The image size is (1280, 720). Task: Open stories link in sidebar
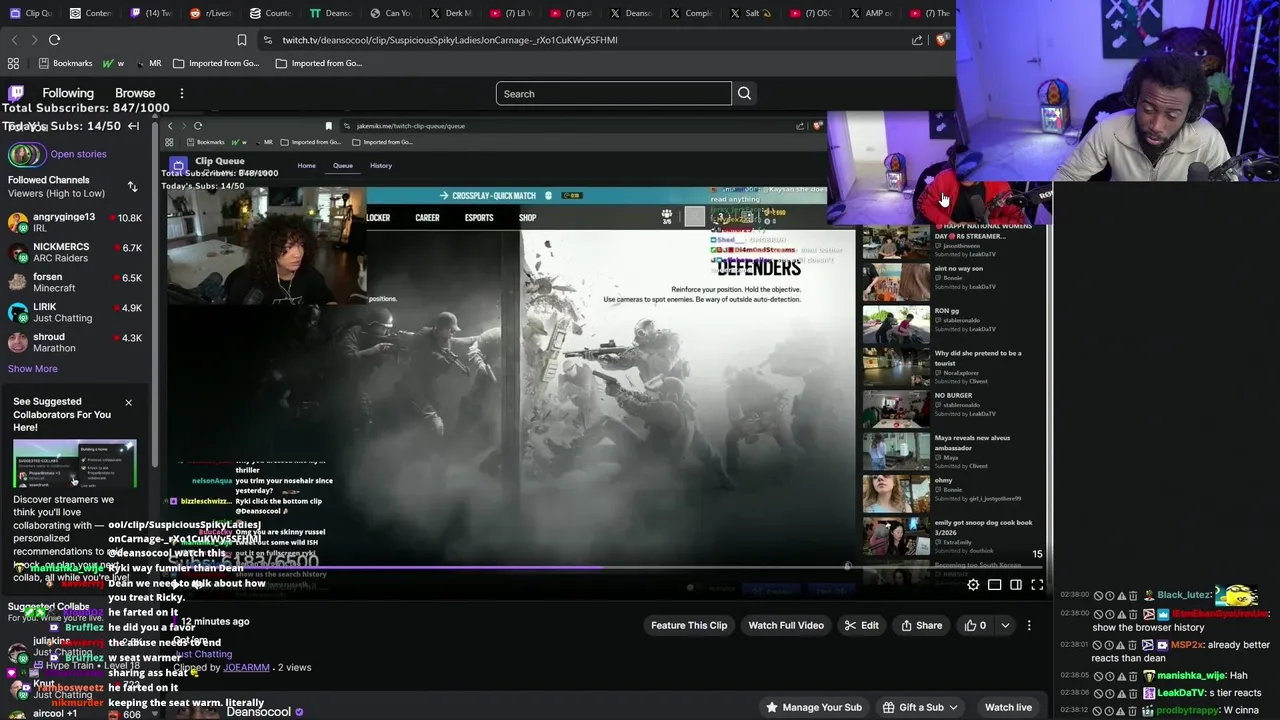coord(78,154)
